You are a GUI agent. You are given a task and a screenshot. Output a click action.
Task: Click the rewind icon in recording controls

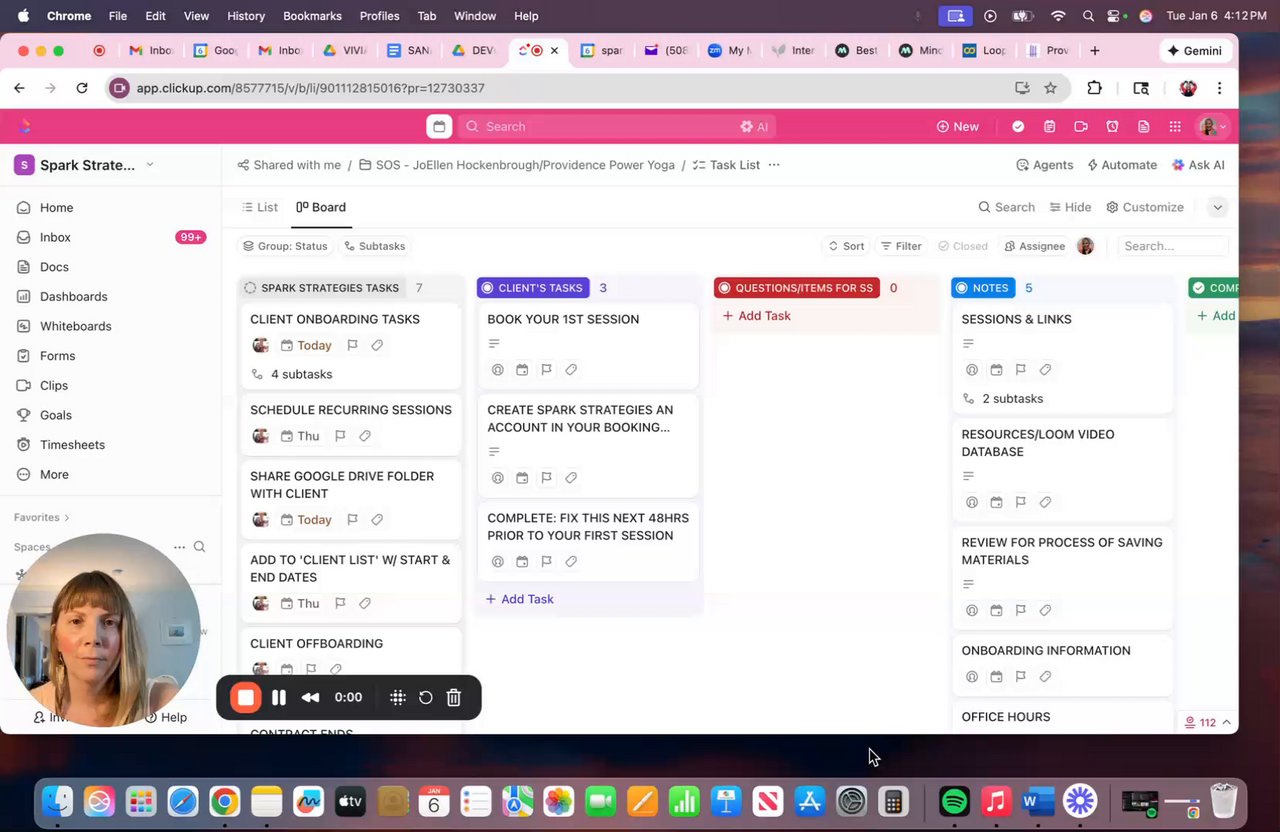coord(310,697)
